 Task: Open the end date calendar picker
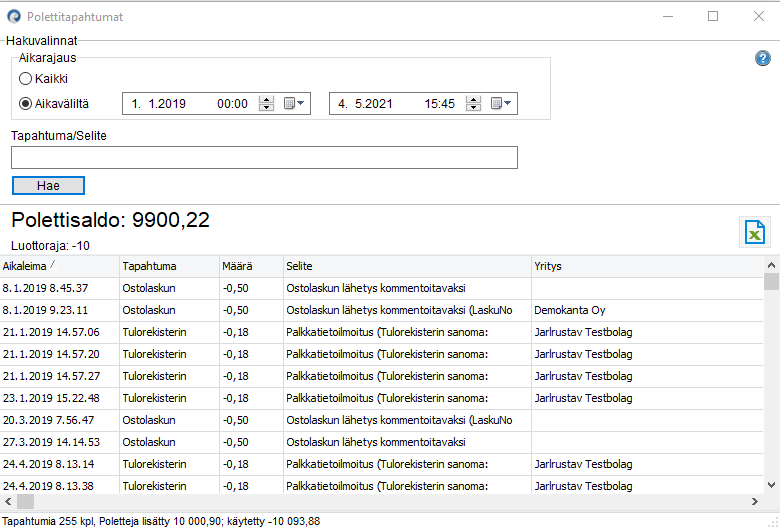pyautogui.click(x=501, y=103)
